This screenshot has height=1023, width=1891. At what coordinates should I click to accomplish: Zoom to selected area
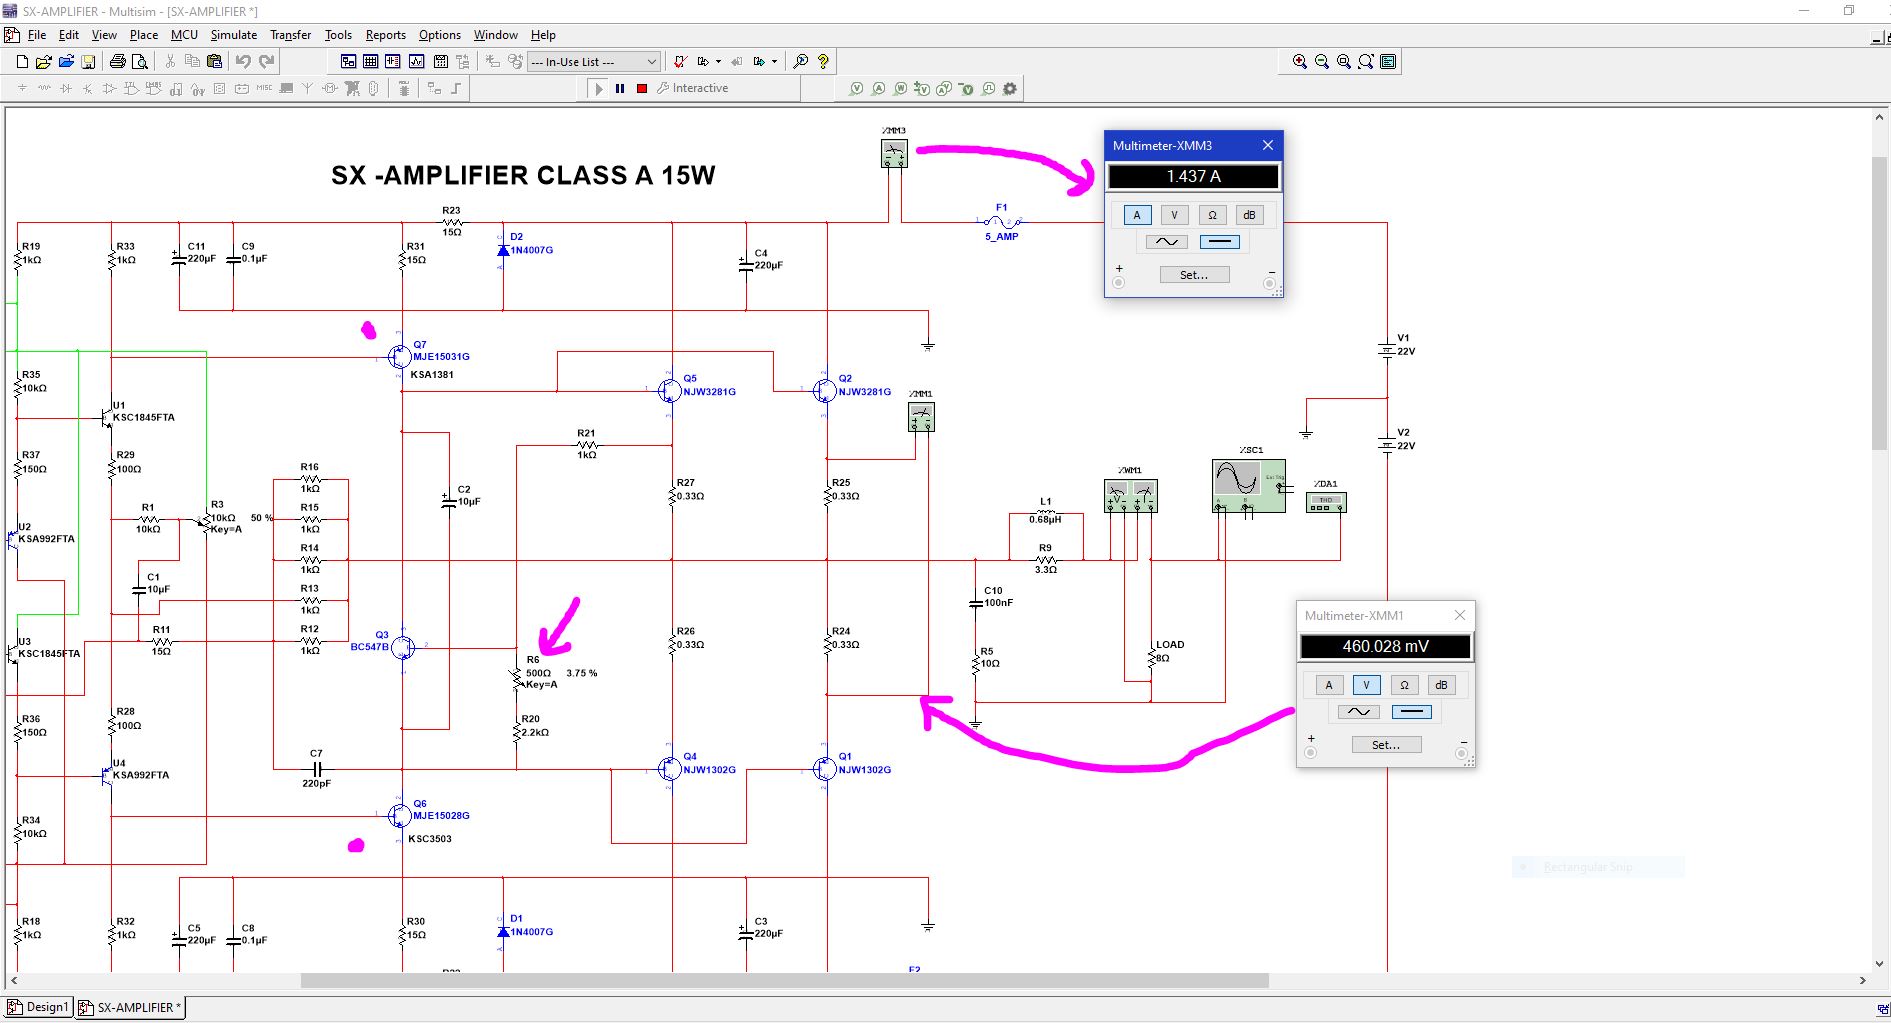1344,62
